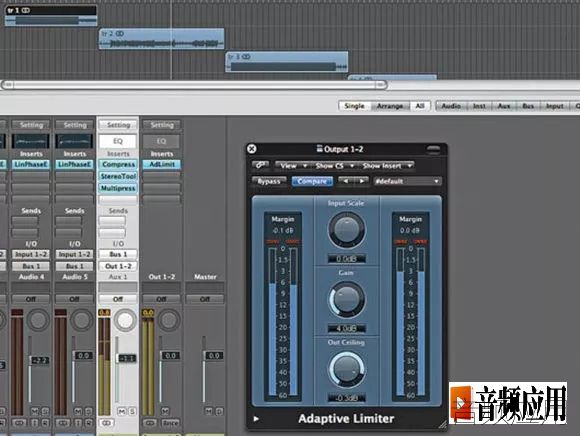
Task: Filter mixer by Aux channels
Action: tap(504, 106)
